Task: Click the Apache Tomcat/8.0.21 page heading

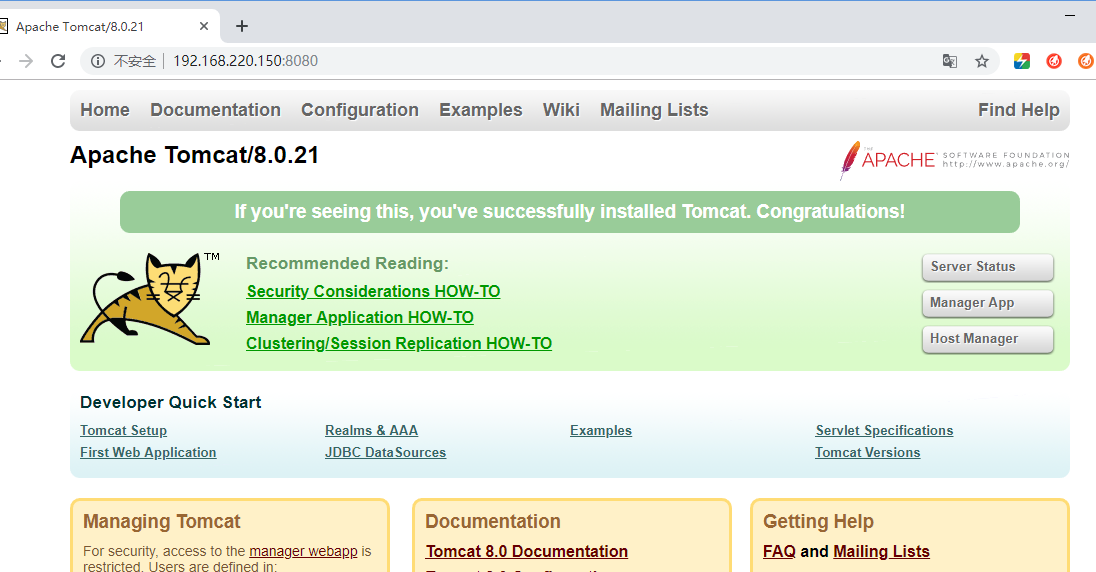Action: tap(194, 155)
